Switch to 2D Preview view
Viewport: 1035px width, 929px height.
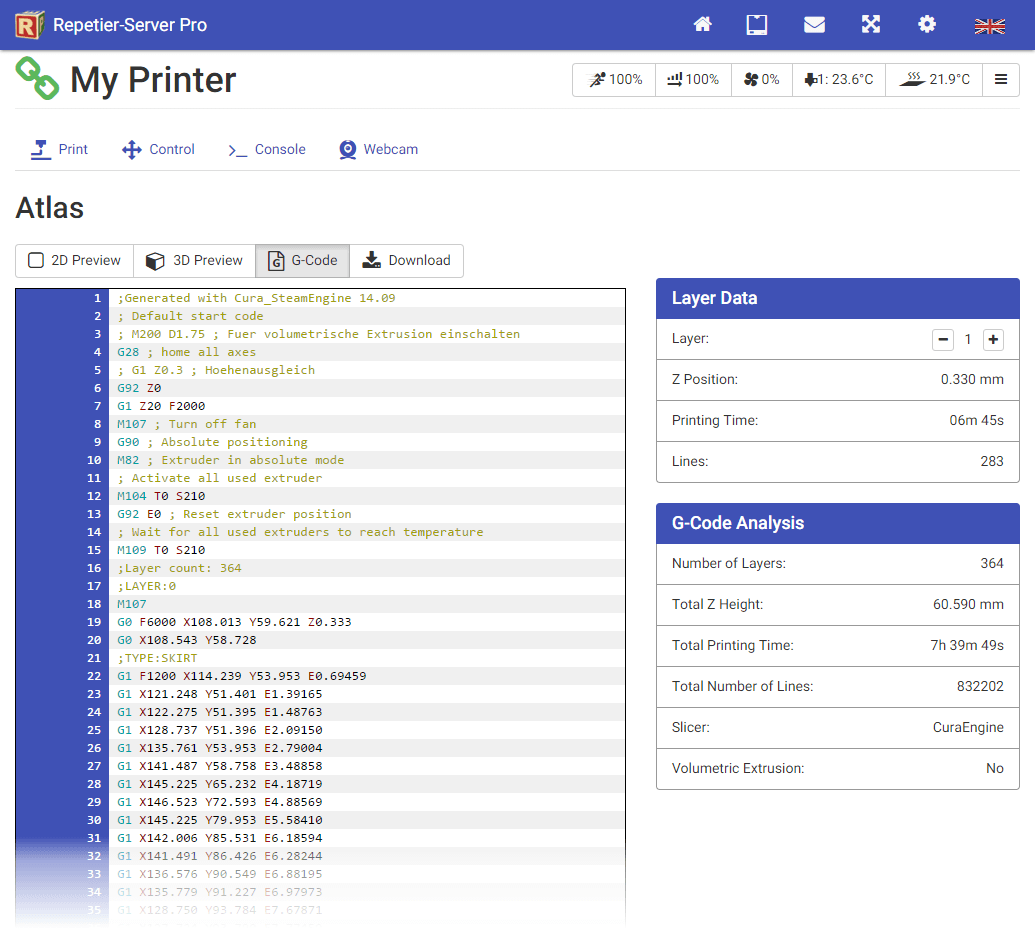point(74,261)
